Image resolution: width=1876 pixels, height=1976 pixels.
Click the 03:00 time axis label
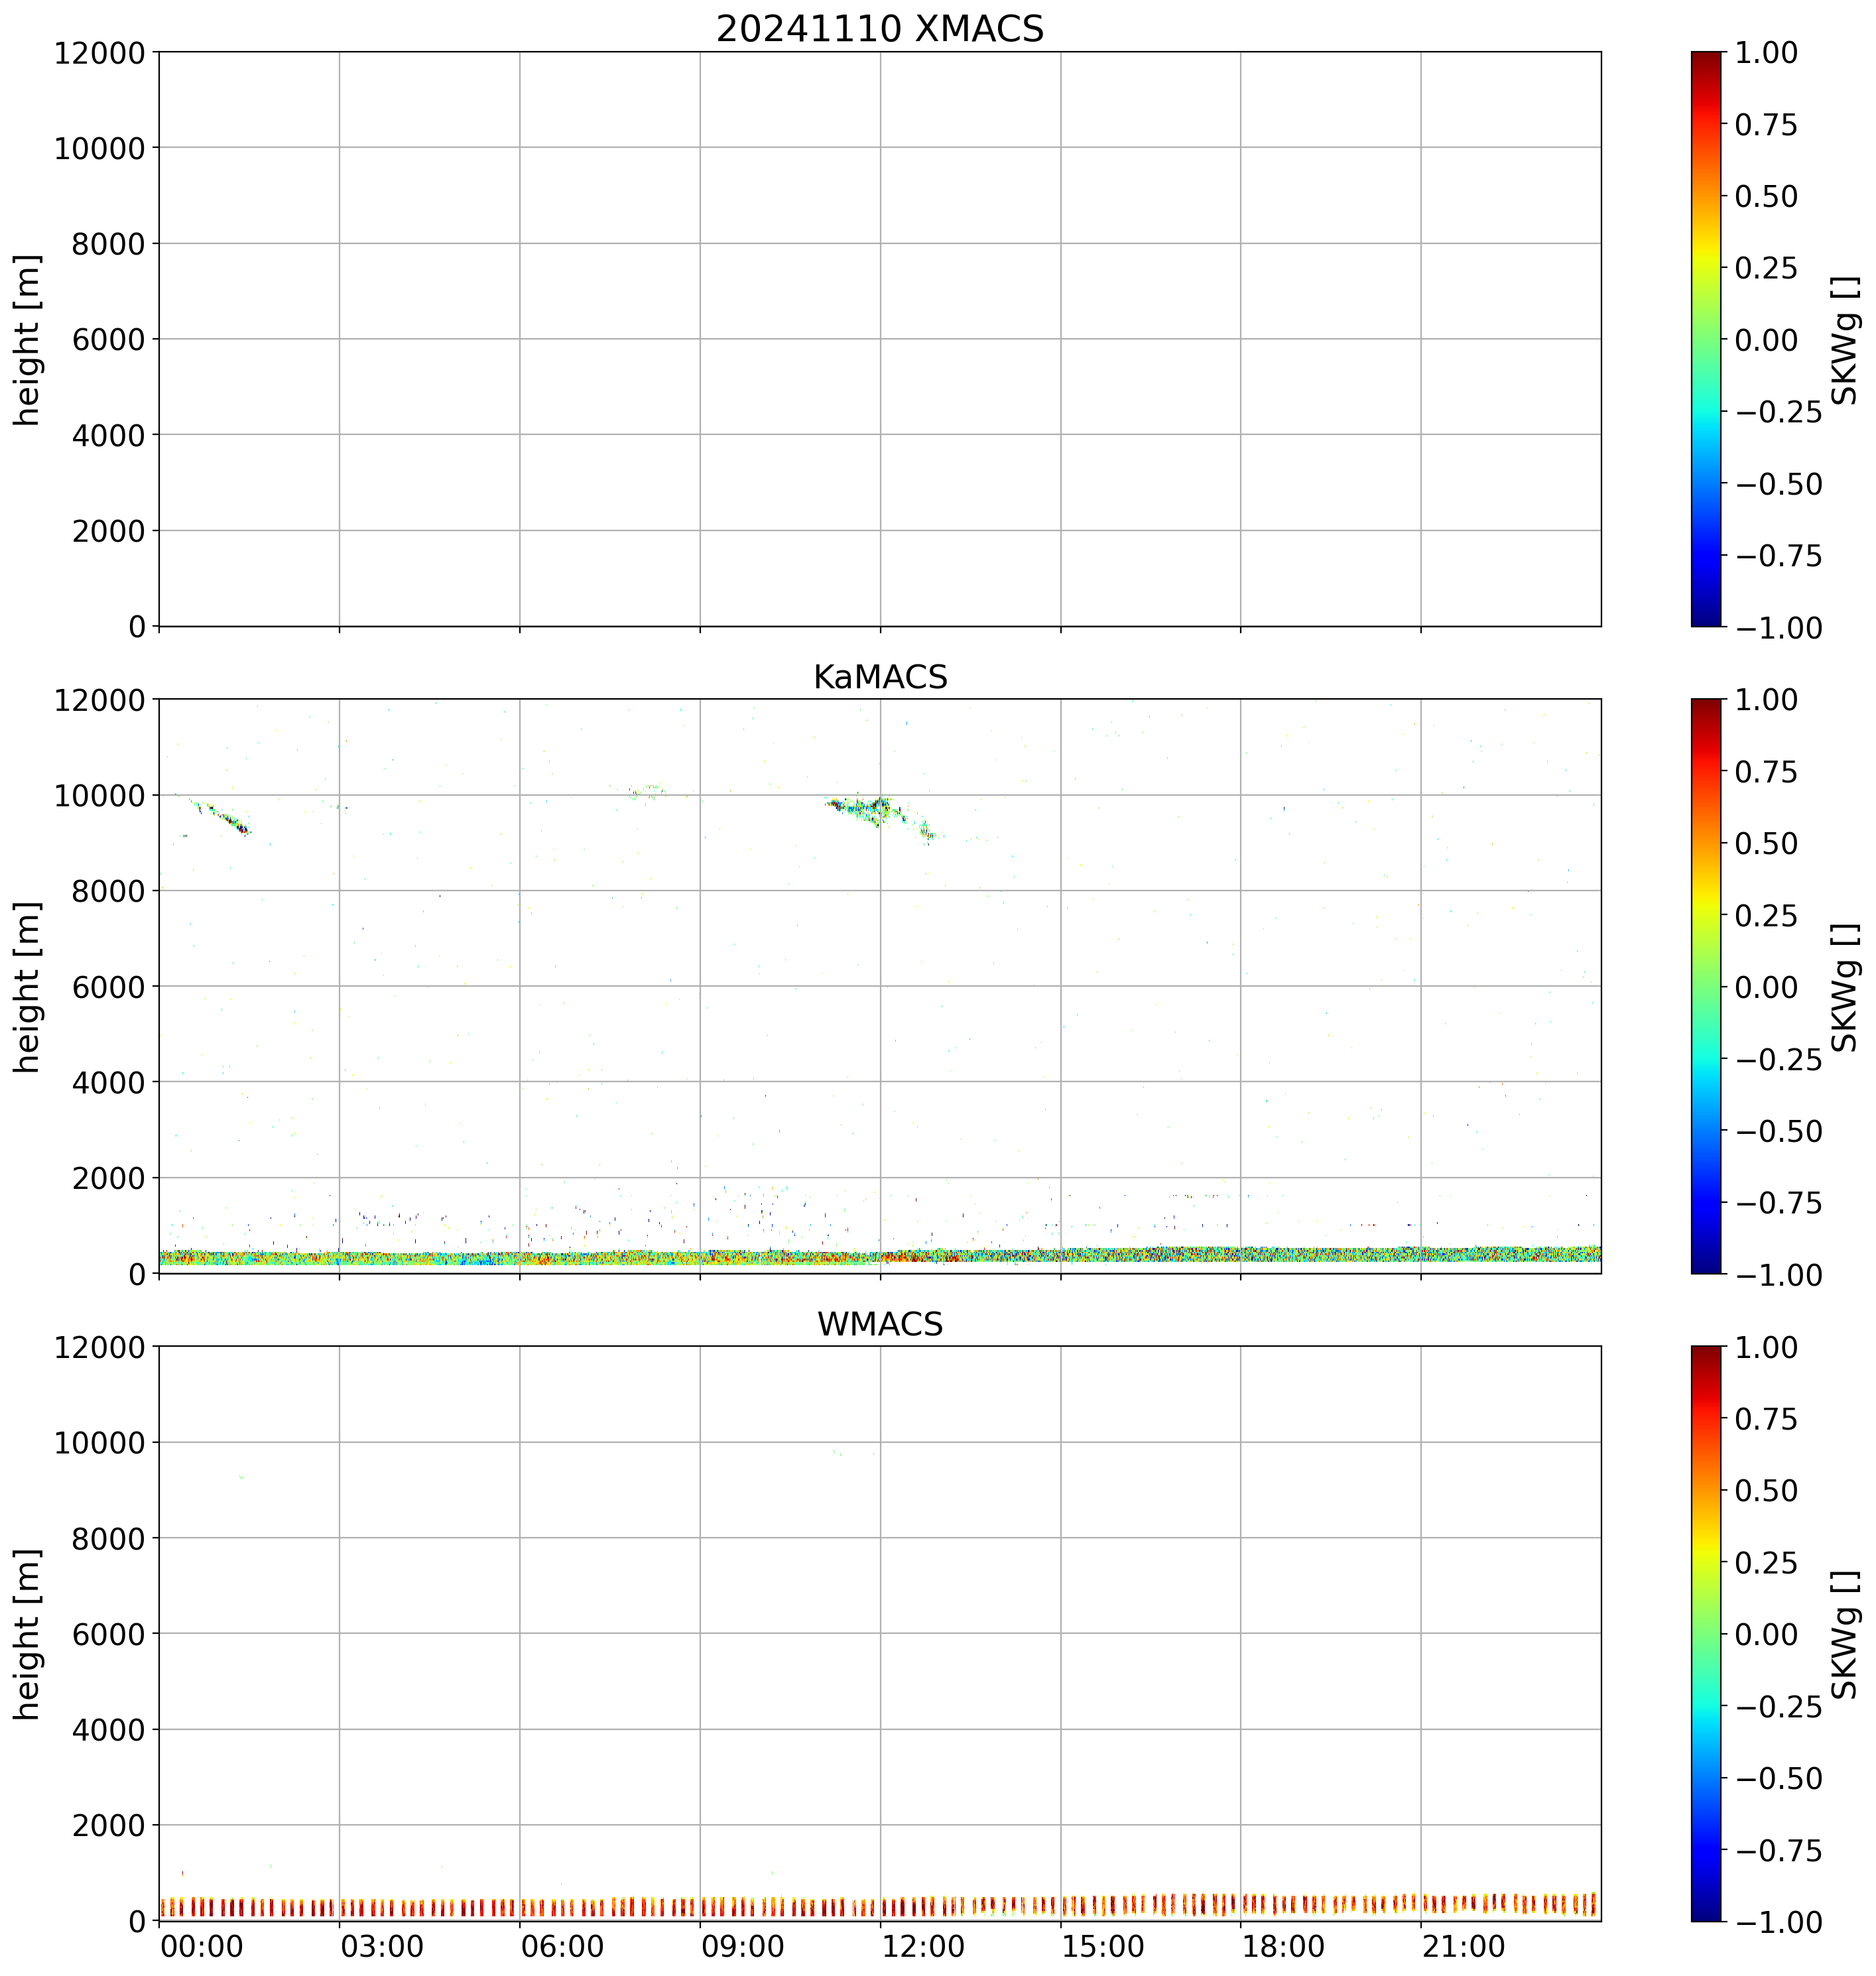pyautogui.click(x=382, y=1947)
